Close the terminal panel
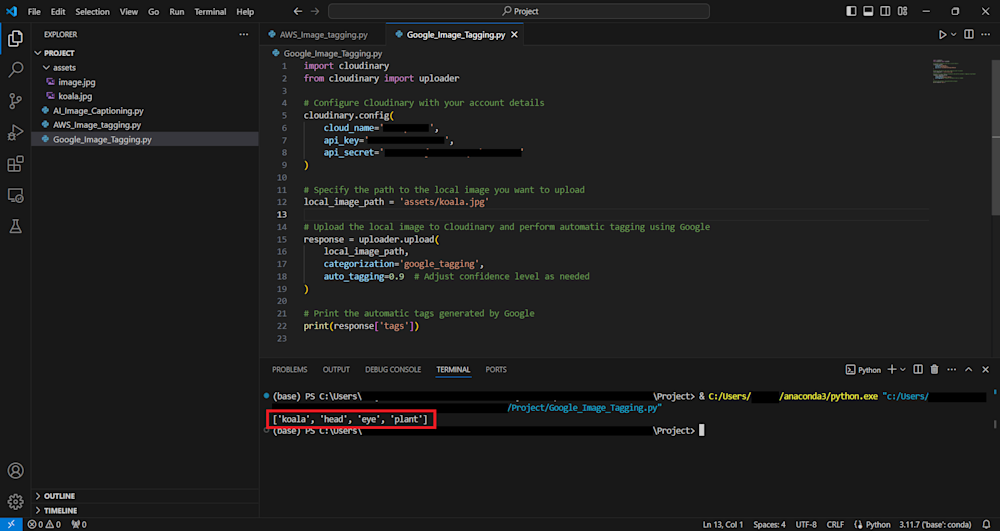Image resolution: width=1000 pixels, height=531 pixels. click(985, 370)
